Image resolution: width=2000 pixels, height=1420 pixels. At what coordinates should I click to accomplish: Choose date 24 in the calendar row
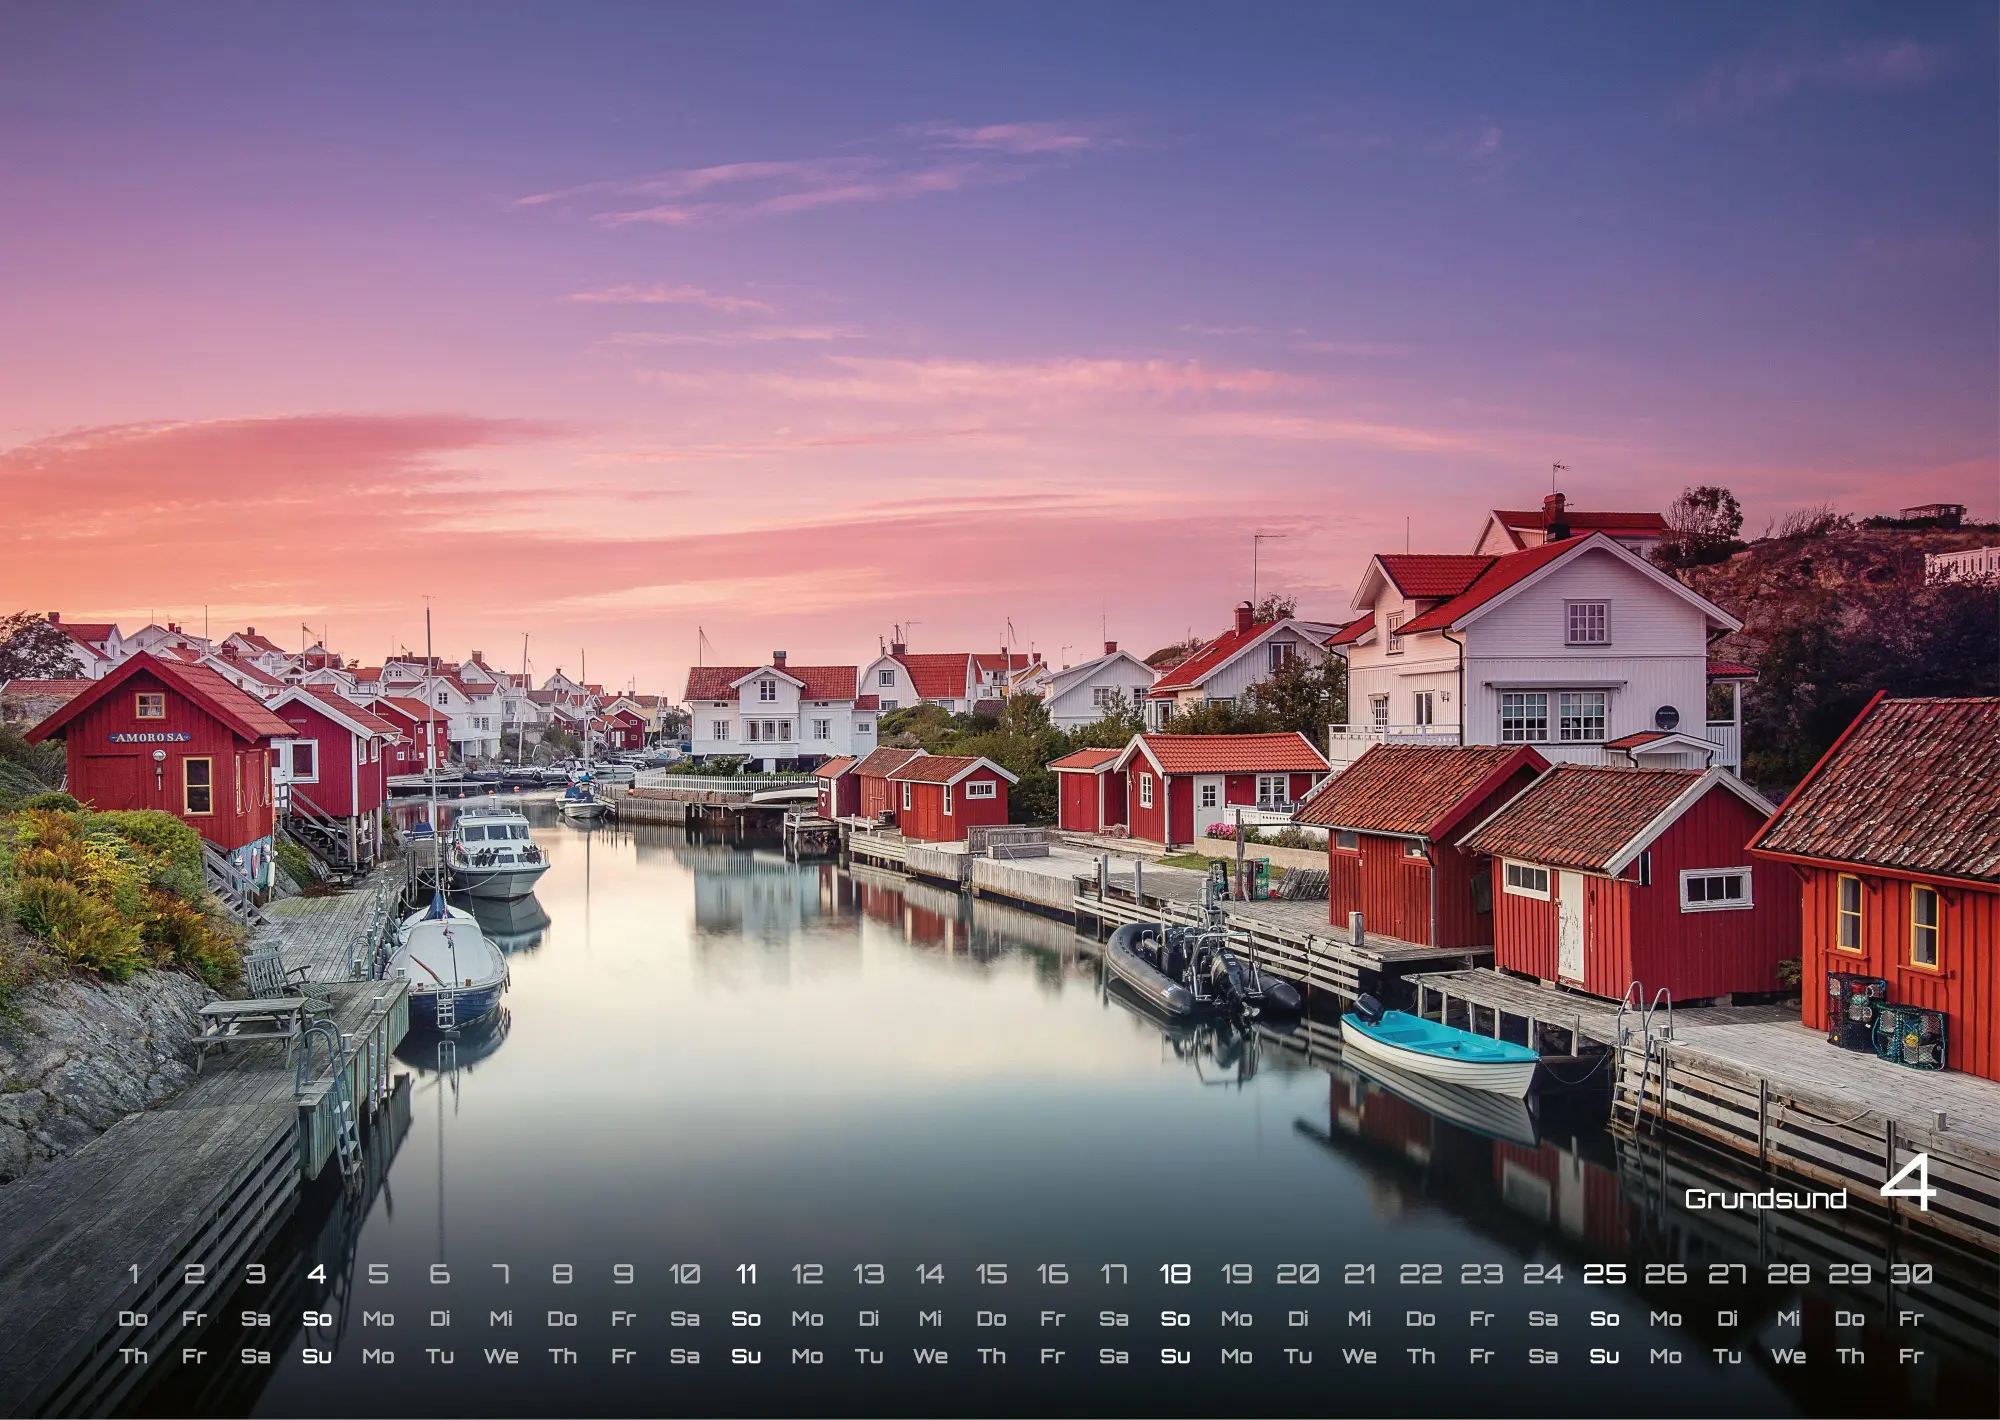point(1543,1274)
